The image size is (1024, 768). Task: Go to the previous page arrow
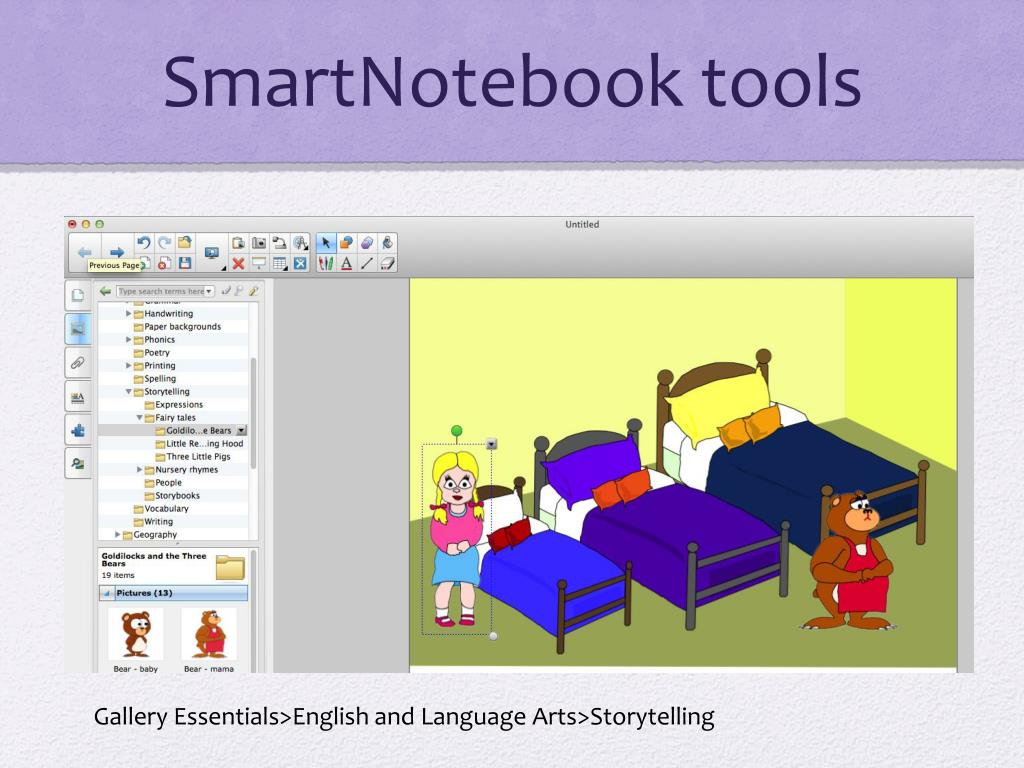[x=85, y=252]
